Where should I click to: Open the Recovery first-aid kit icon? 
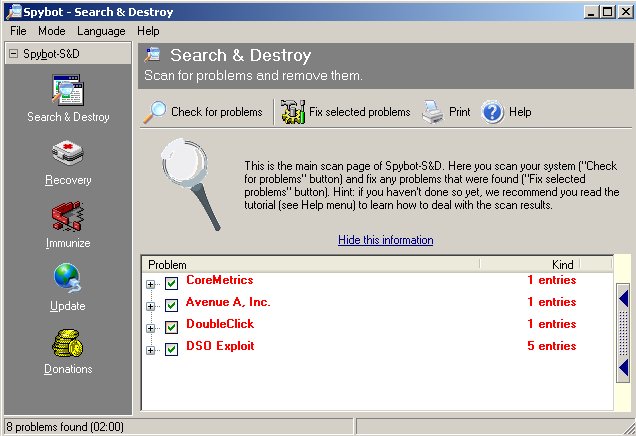coord(68,153)
